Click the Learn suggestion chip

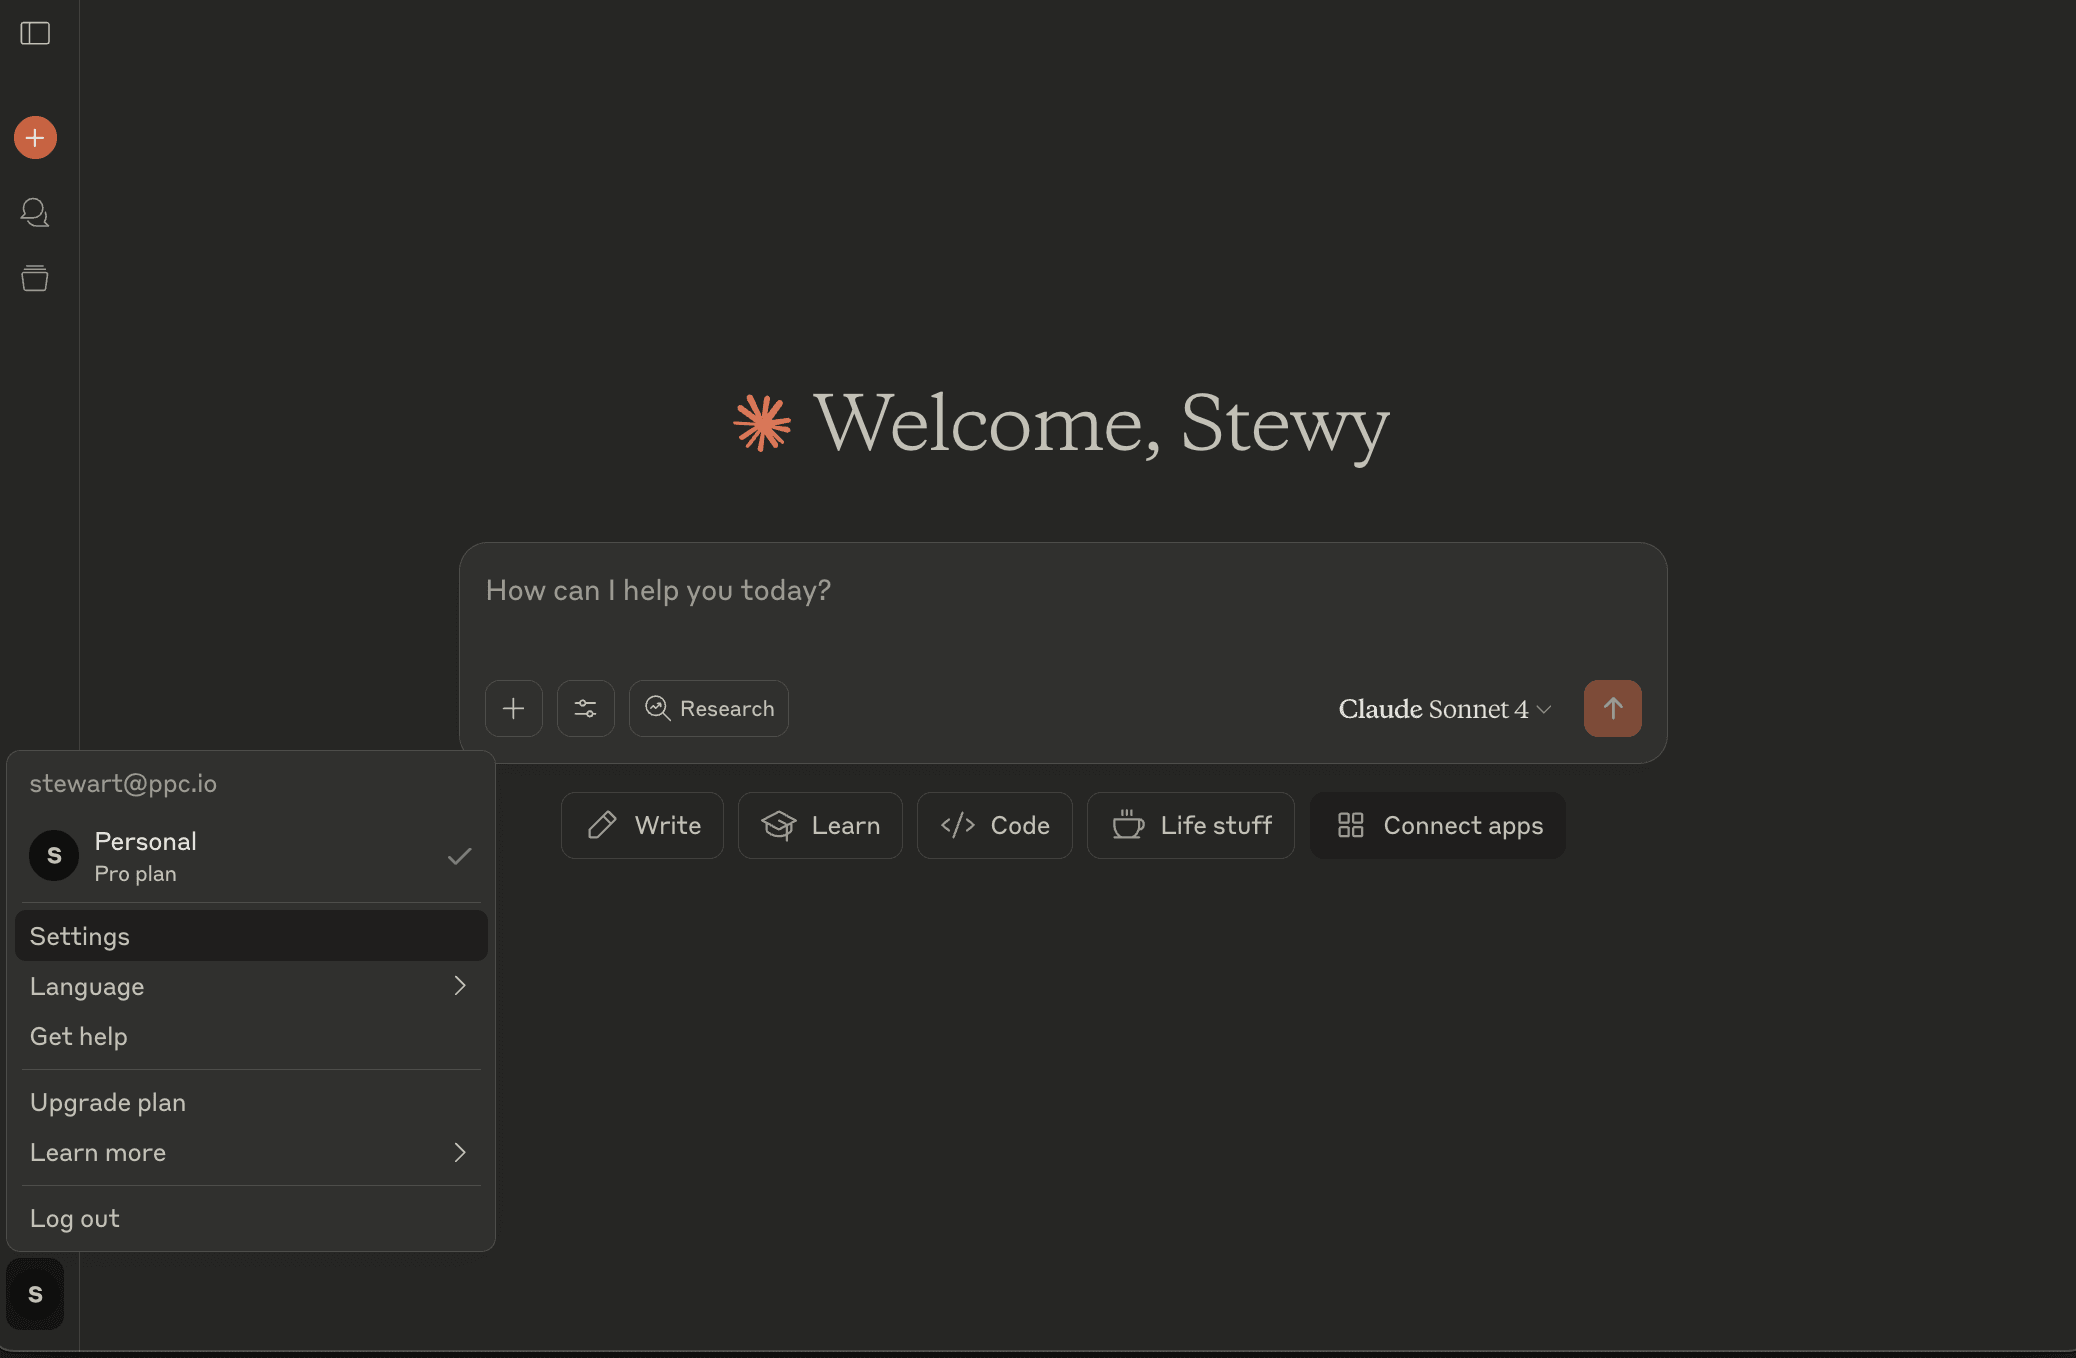click(x=820, y=825)
